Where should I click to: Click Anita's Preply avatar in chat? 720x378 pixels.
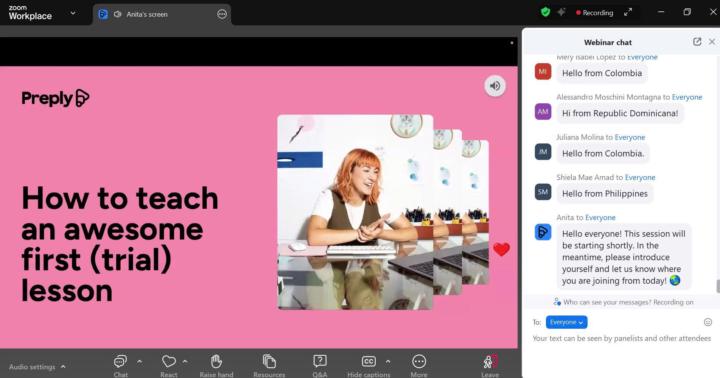(543, 232)
